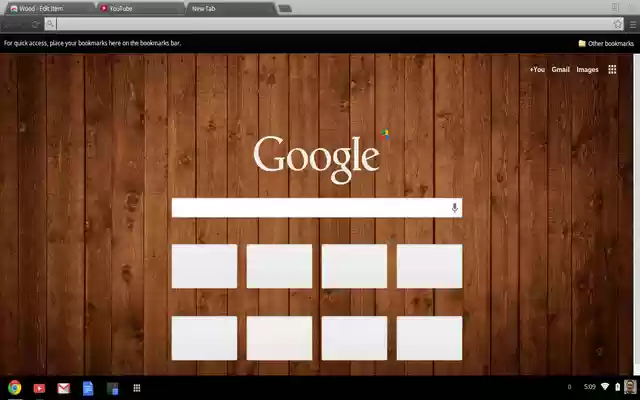Open the dark app icon next to Docs
640x400 pixels.
tap(112, 389)
